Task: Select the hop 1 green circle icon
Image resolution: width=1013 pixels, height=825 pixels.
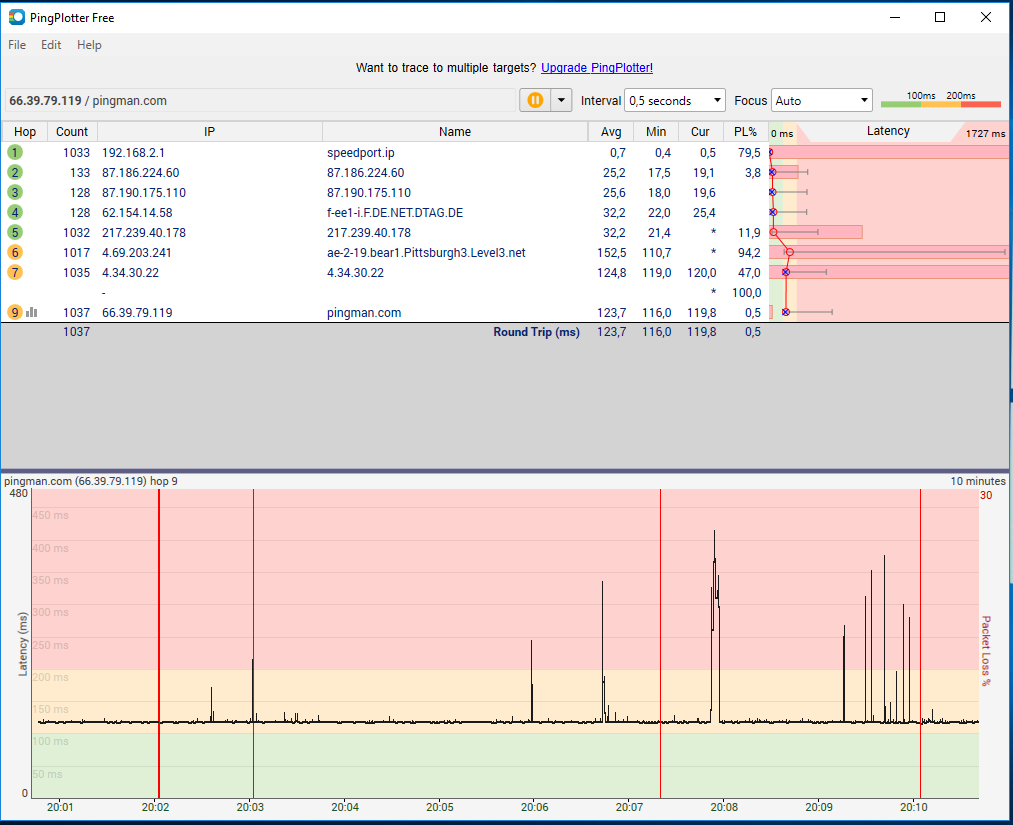Action: (15, 152)
